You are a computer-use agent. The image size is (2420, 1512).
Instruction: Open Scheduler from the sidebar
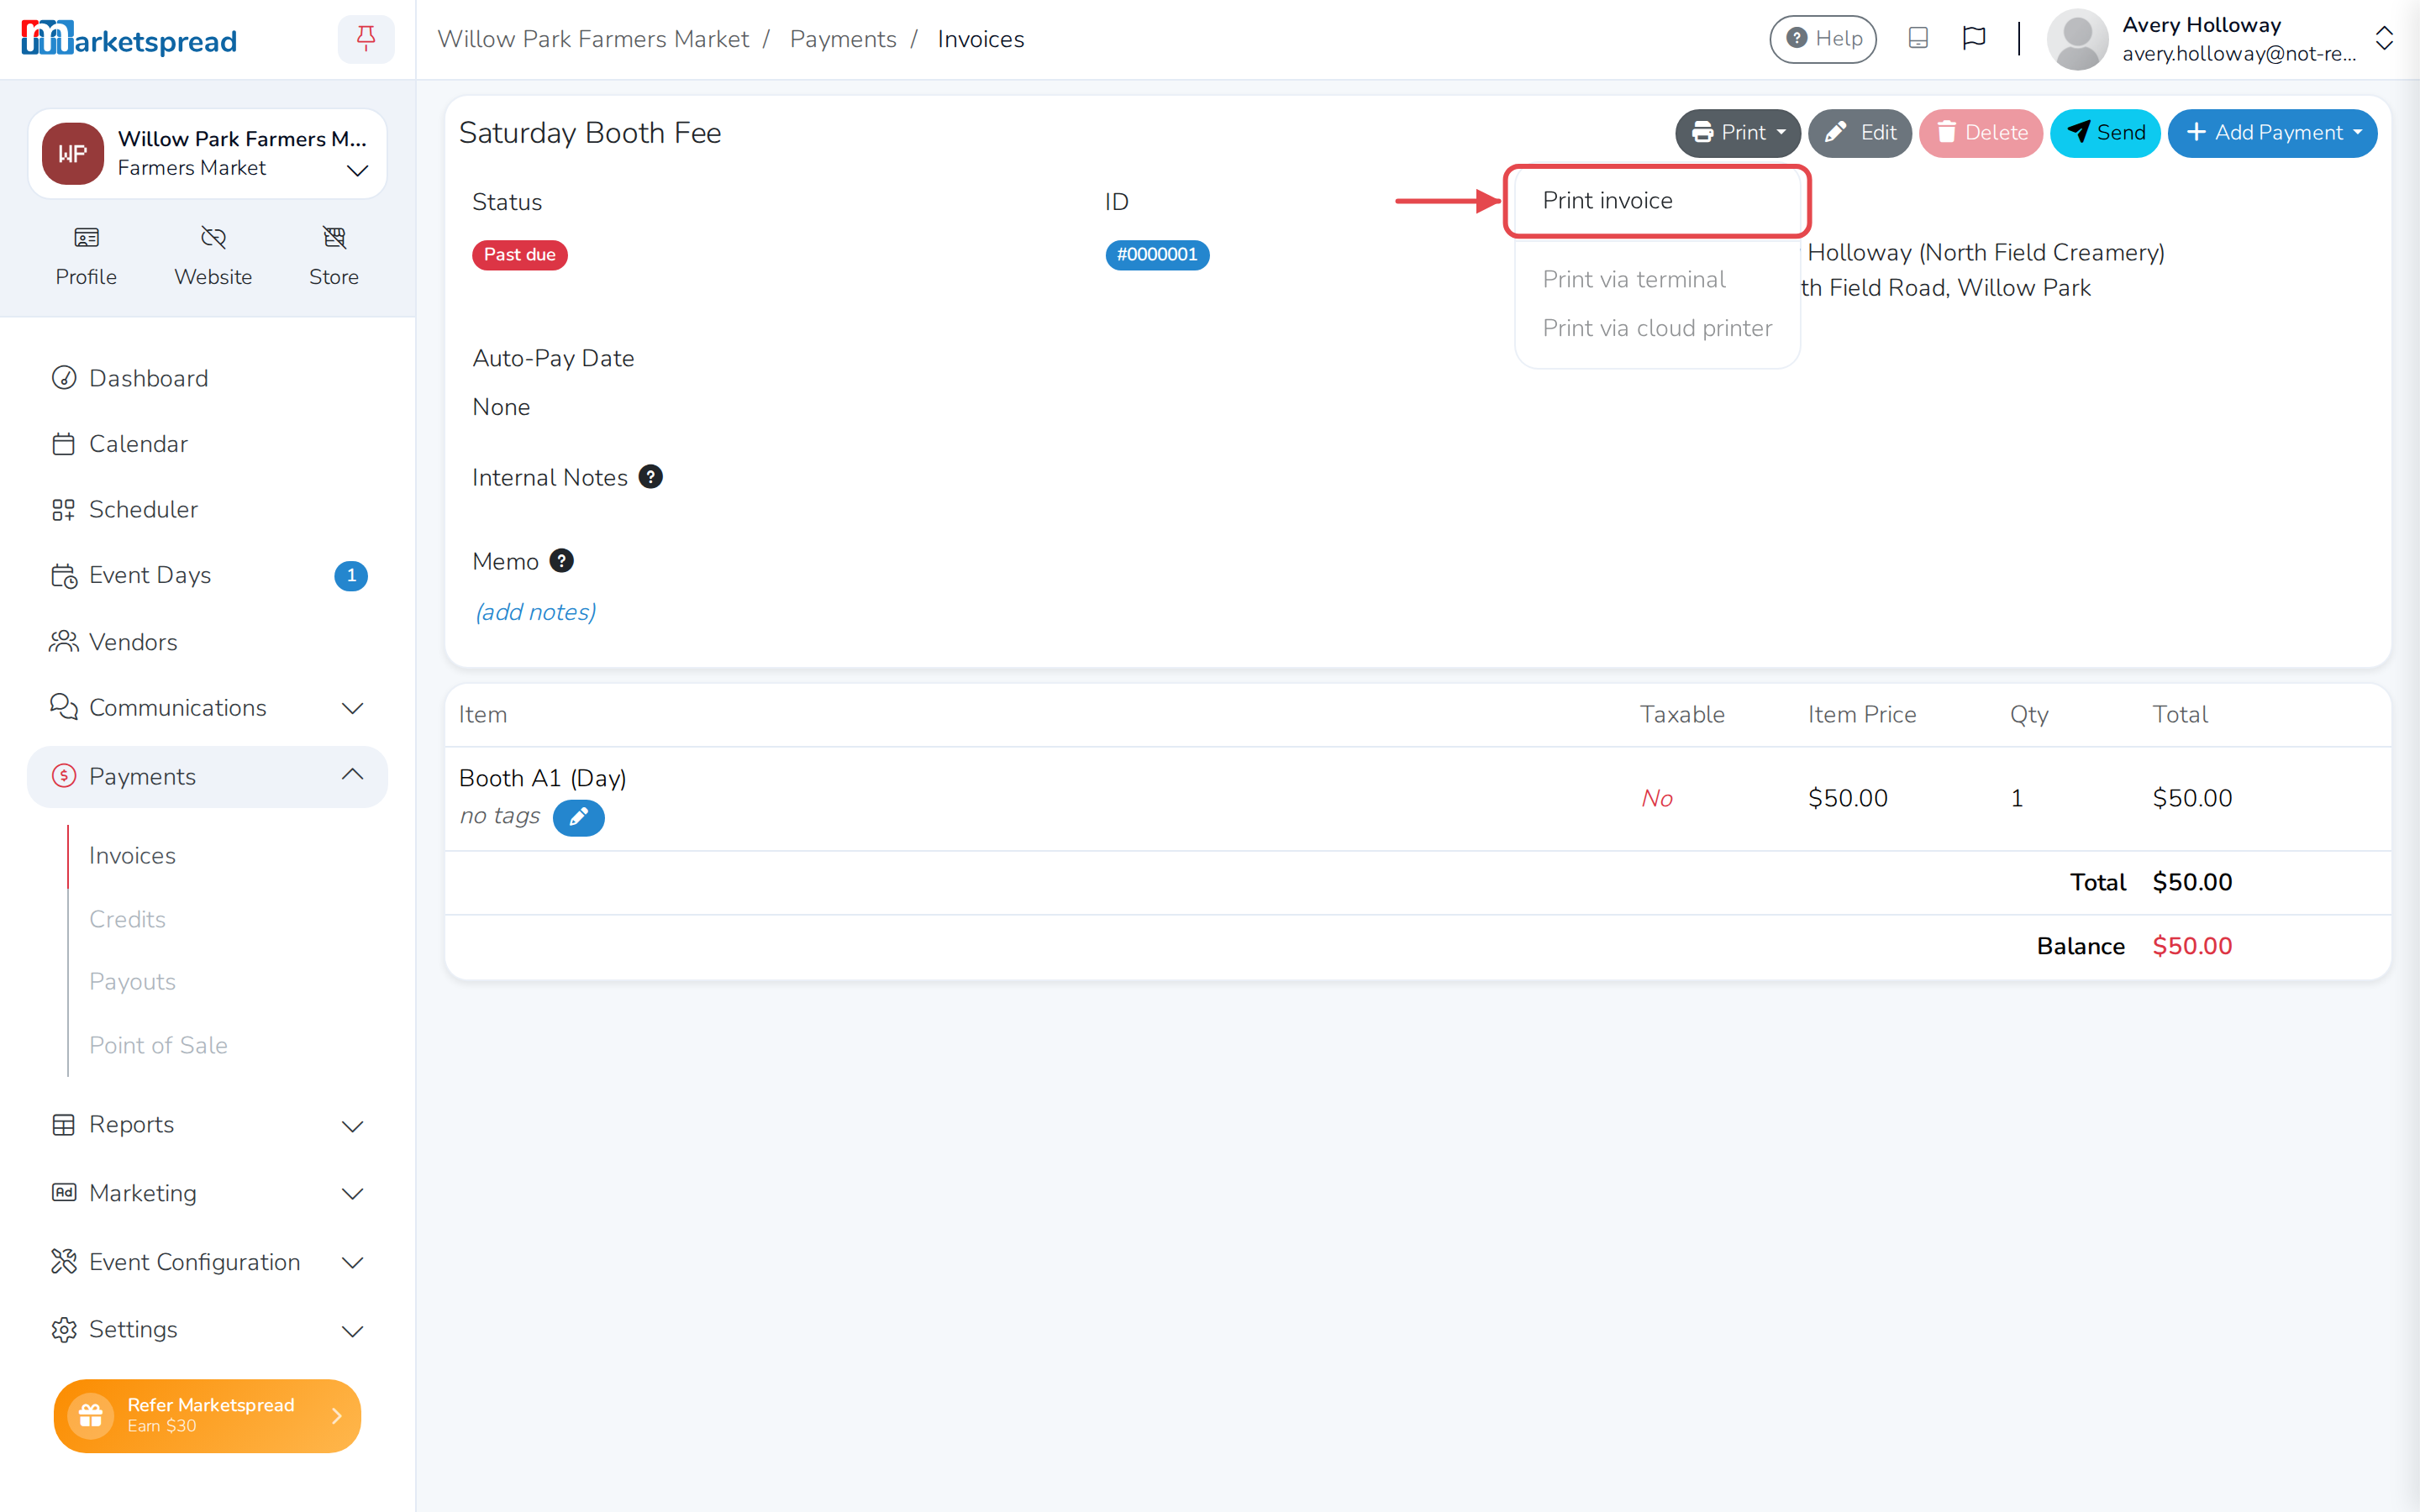click(207, 509)
